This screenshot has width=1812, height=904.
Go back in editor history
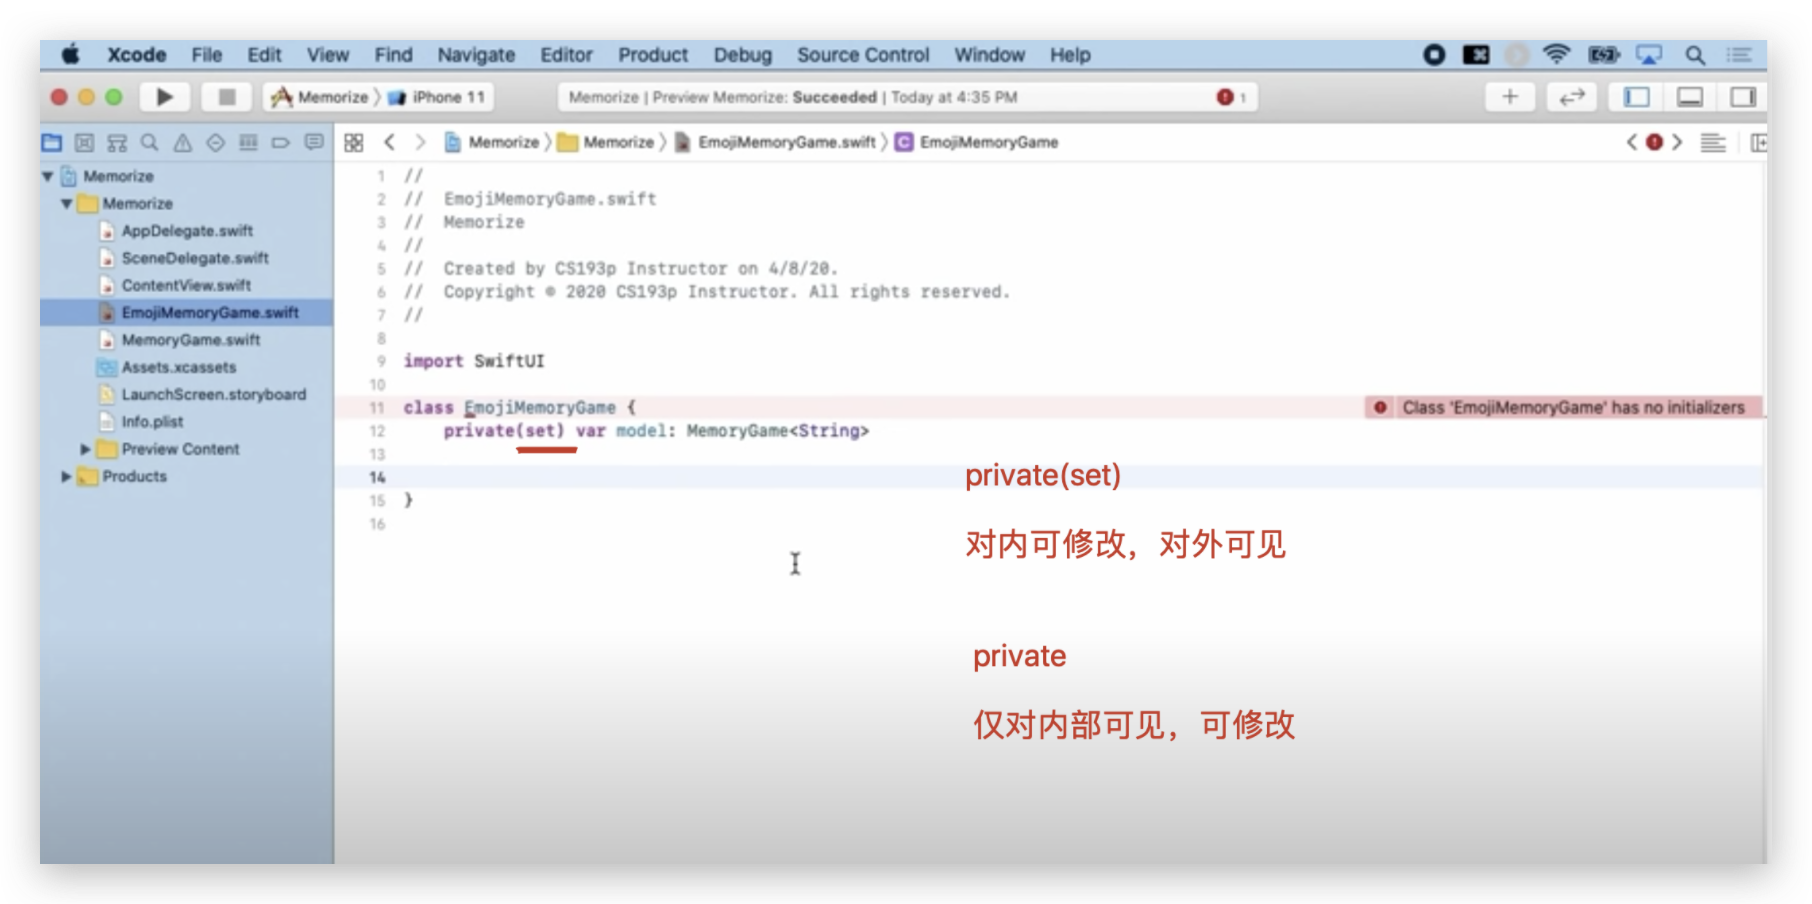389,143
